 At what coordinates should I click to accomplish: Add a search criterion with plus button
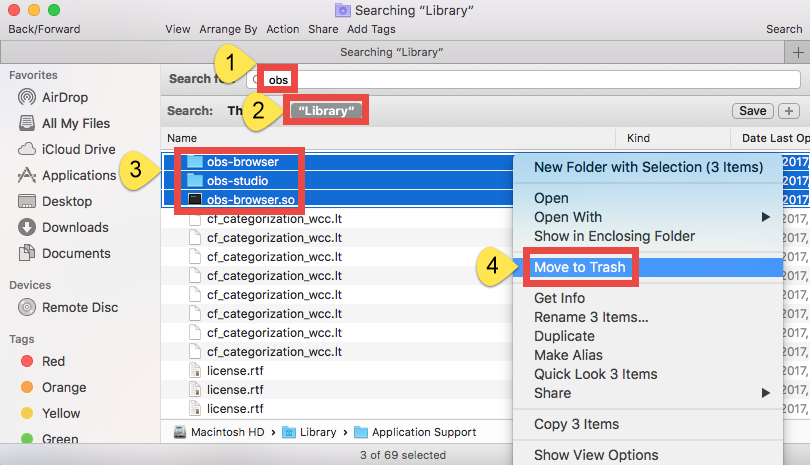click(789, 111)
